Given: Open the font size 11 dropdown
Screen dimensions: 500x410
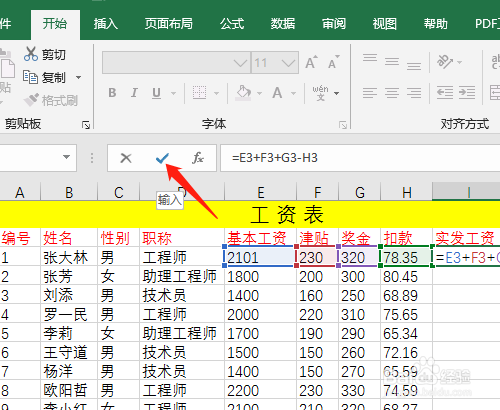Looking at the screenshot, I should tap(289, 62).
